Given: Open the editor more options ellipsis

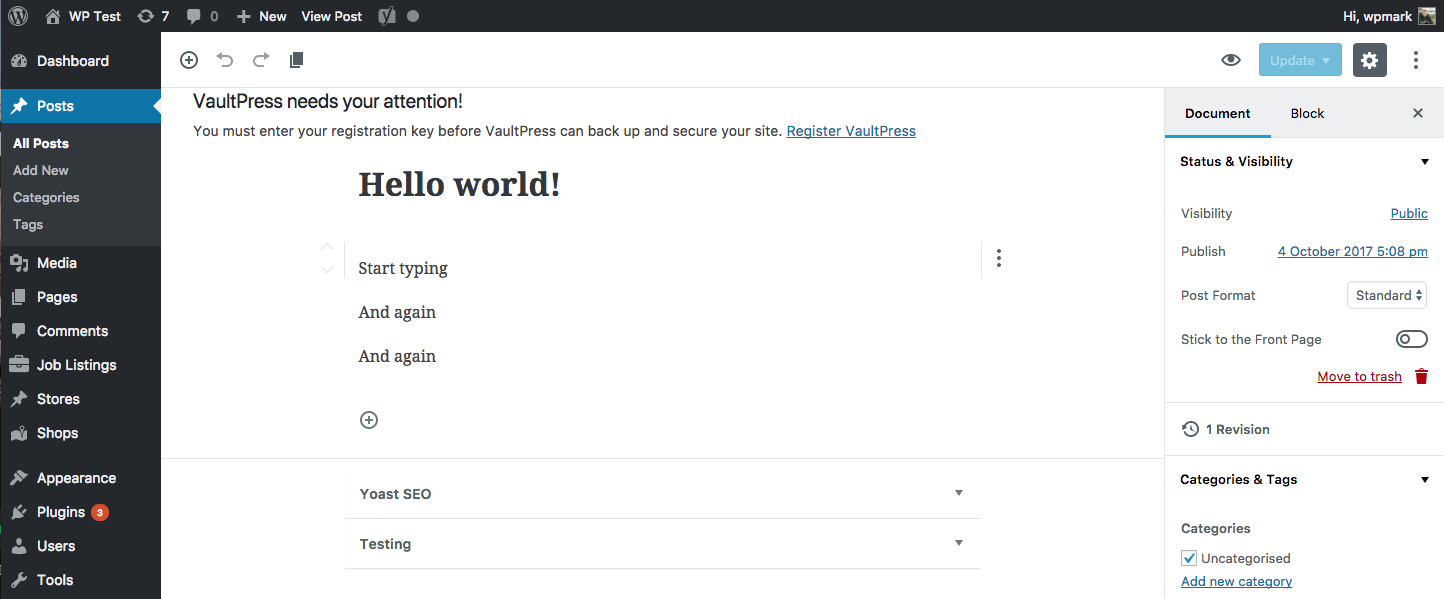Looking at the screenshot, I should (x=1416, y=60).
